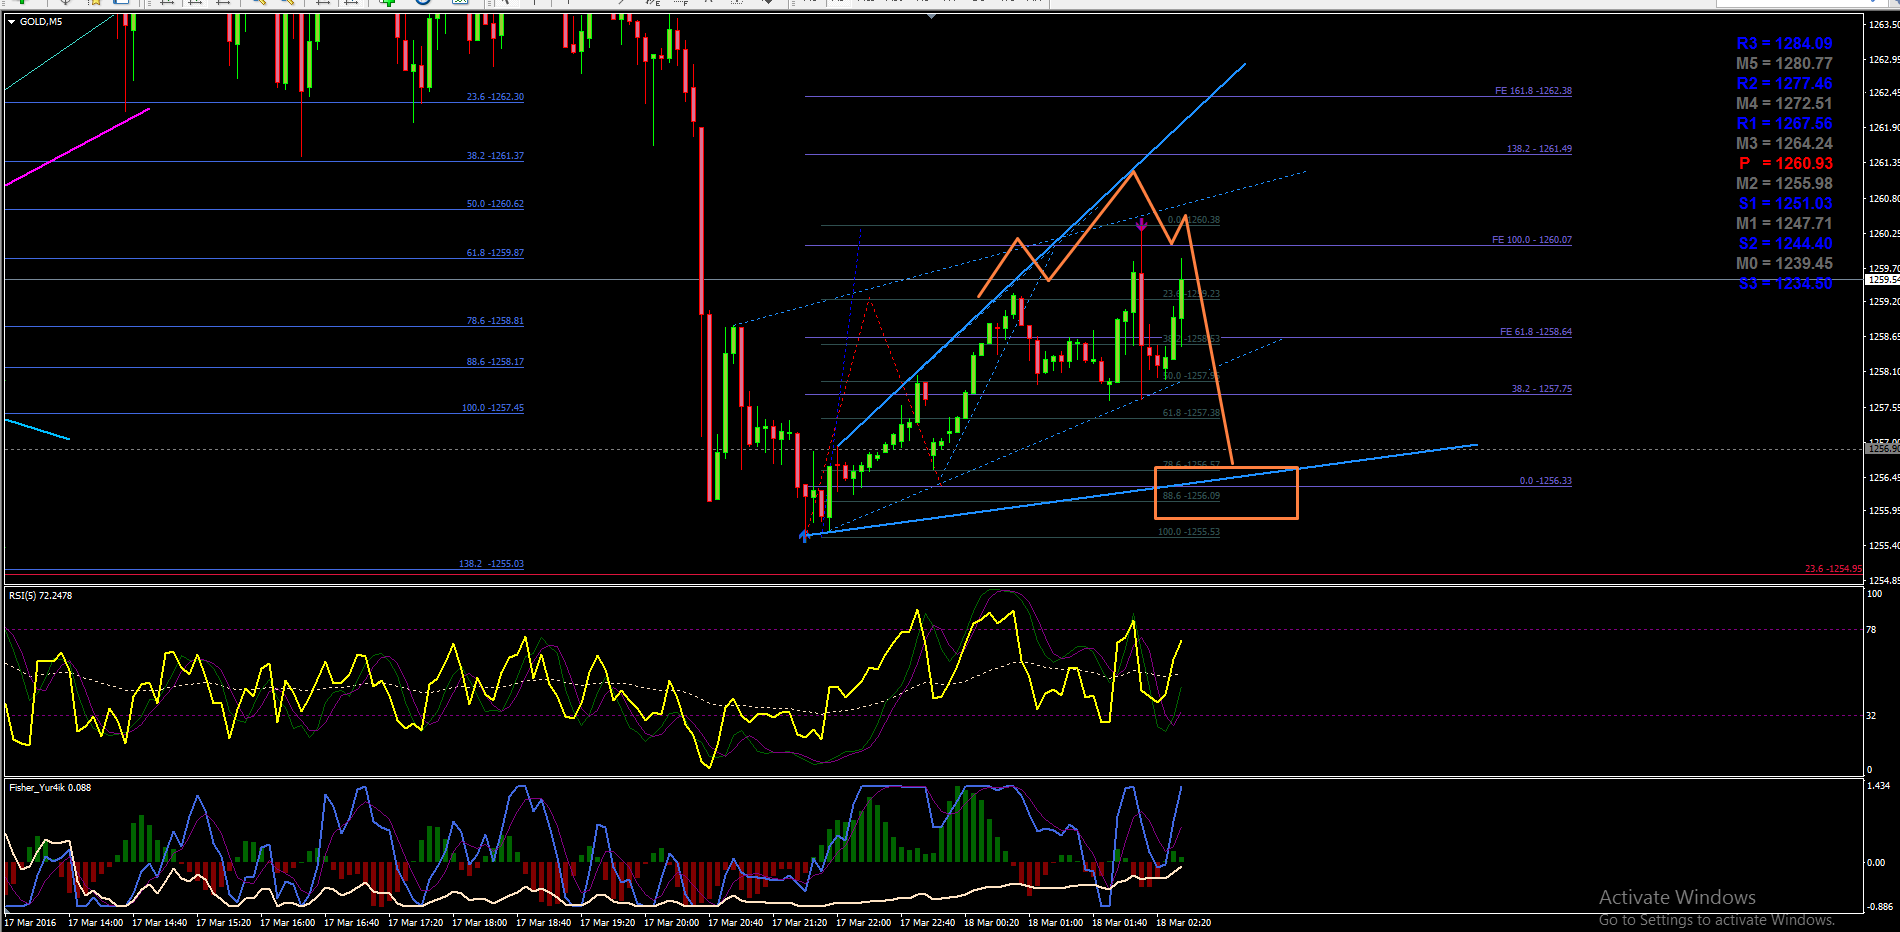
Task: Select pivot level R2 = 1277.46
Action: tap(1784, 84)
